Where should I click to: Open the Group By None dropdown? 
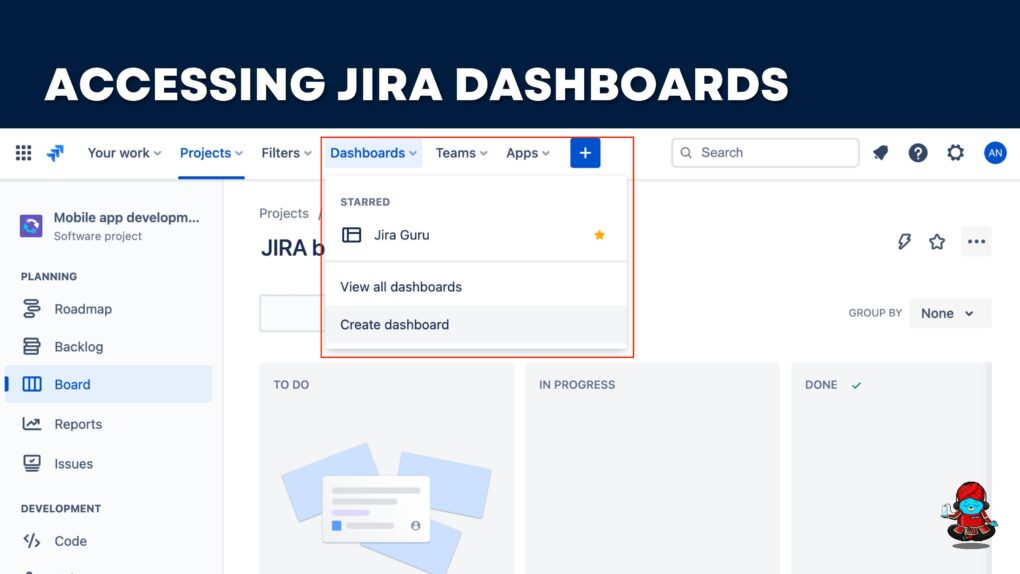pyautogui.click(x=950, y=313)
